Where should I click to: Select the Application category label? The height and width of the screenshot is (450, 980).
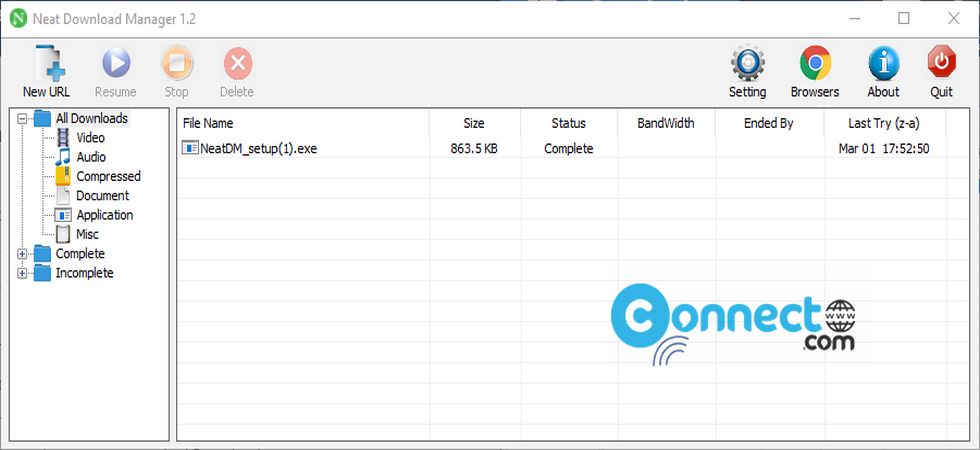105,215
